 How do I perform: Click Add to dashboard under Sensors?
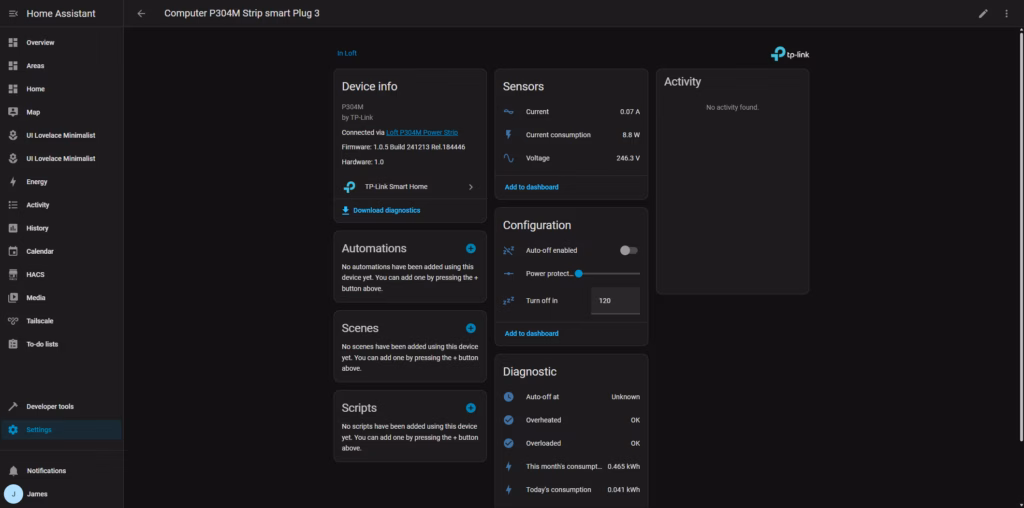coord(531,187)
